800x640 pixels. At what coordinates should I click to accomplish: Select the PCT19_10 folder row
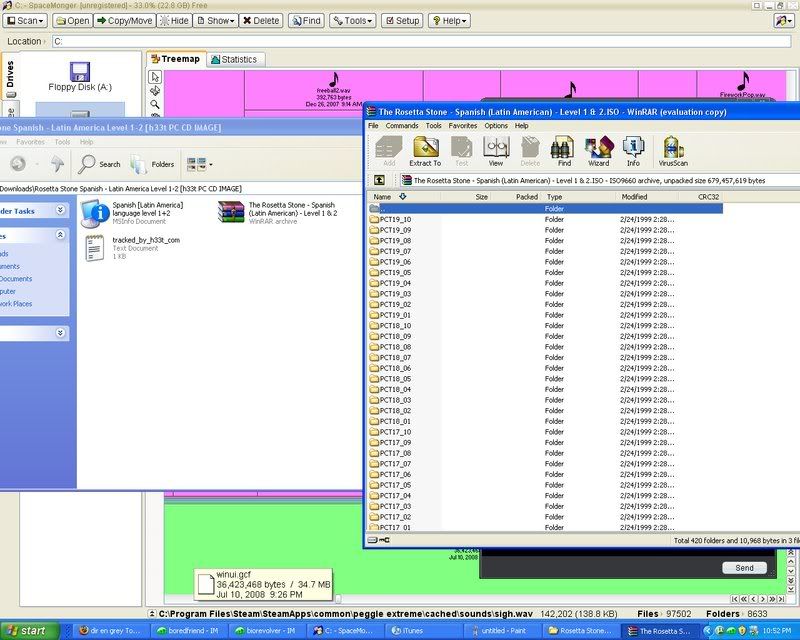(x=545, y=219)
